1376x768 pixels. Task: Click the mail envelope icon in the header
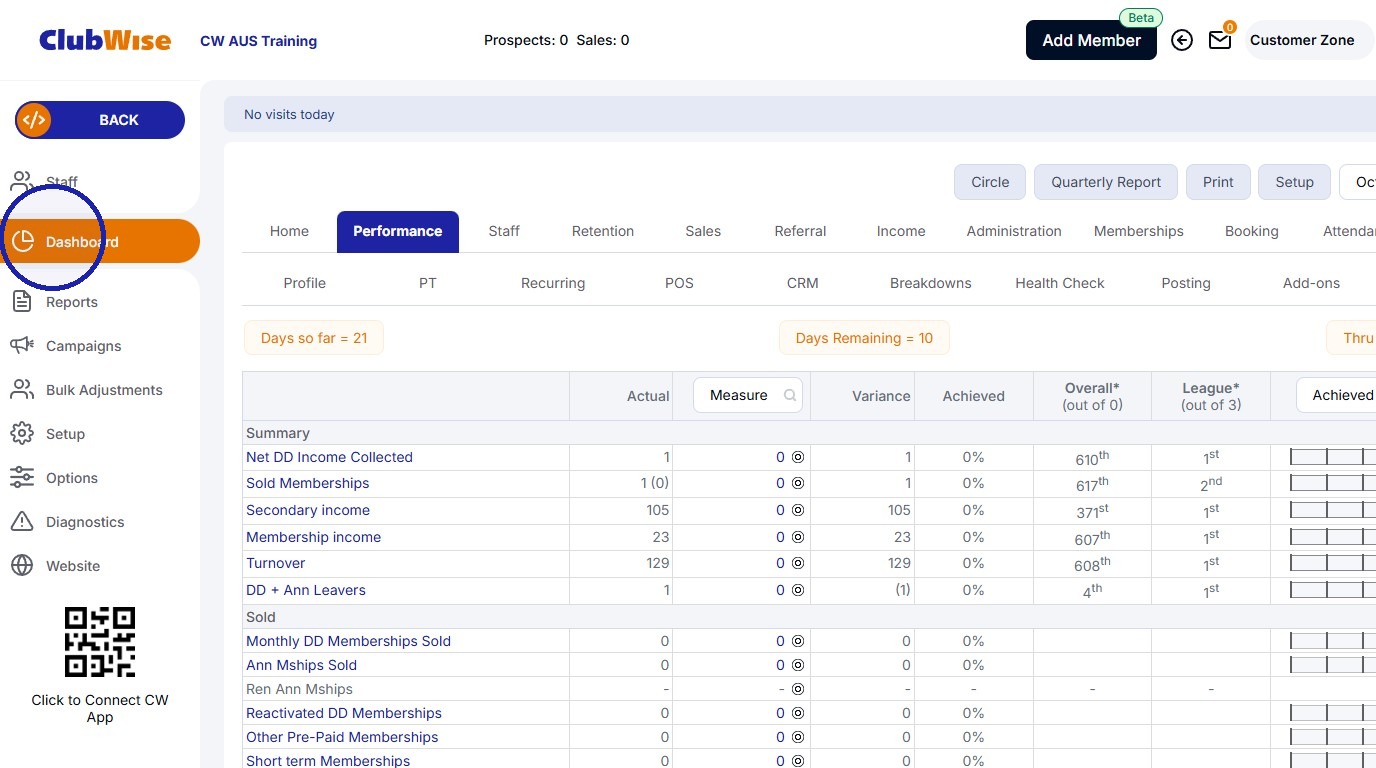click(1220, 40)
